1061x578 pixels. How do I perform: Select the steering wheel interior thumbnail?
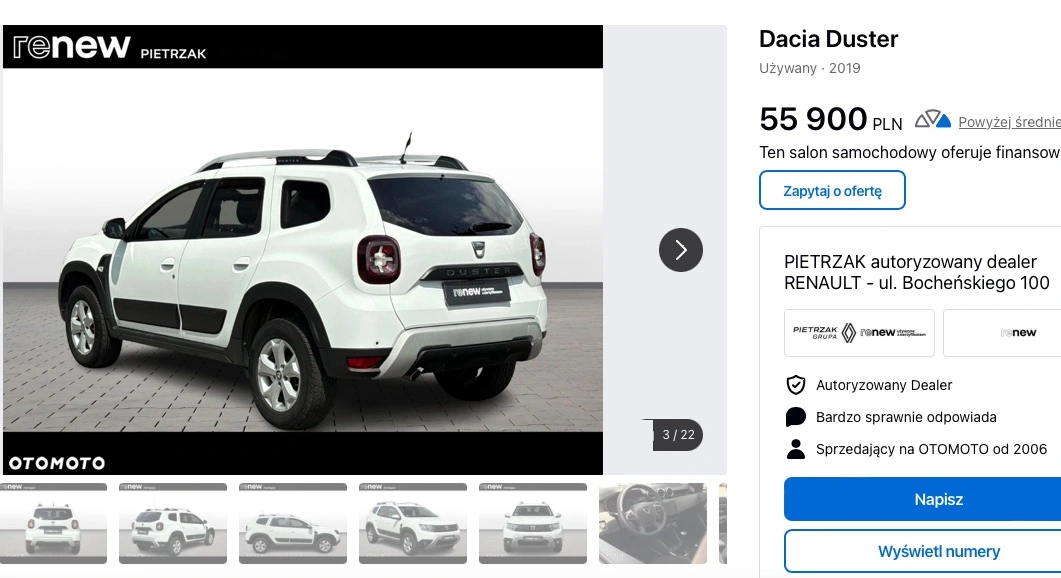(653, 523)
